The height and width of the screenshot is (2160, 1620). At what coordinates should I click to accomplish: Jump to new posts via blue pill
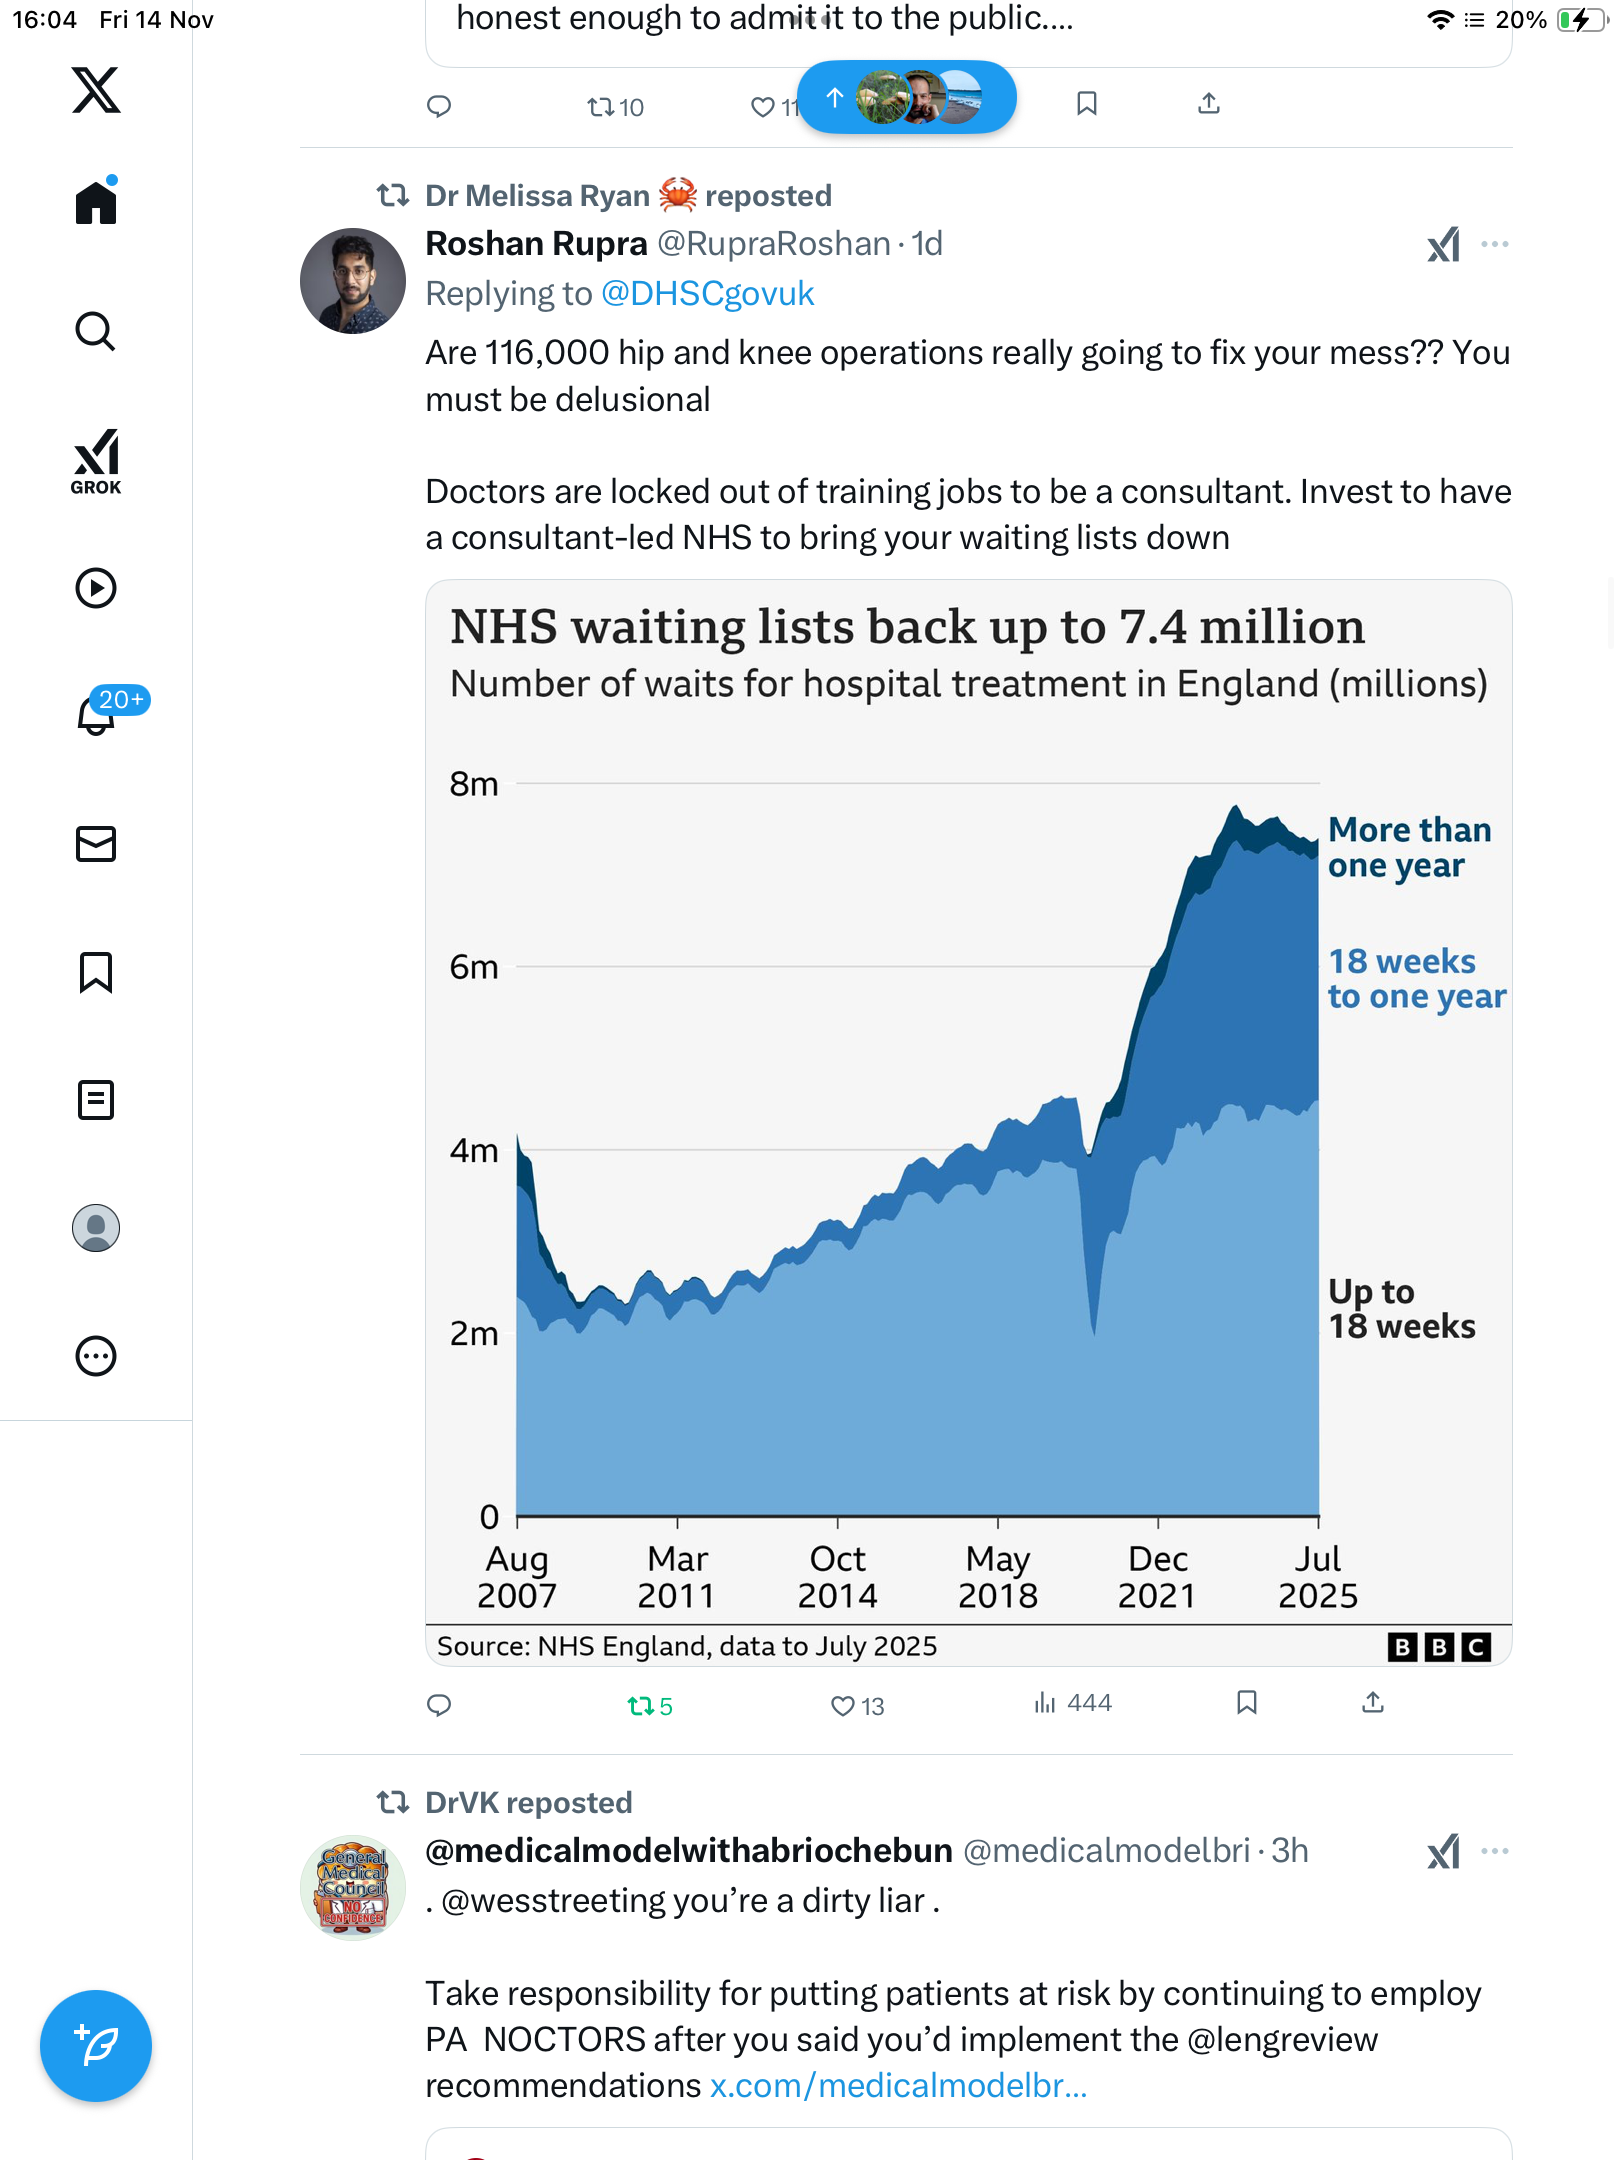coord(906,97)
